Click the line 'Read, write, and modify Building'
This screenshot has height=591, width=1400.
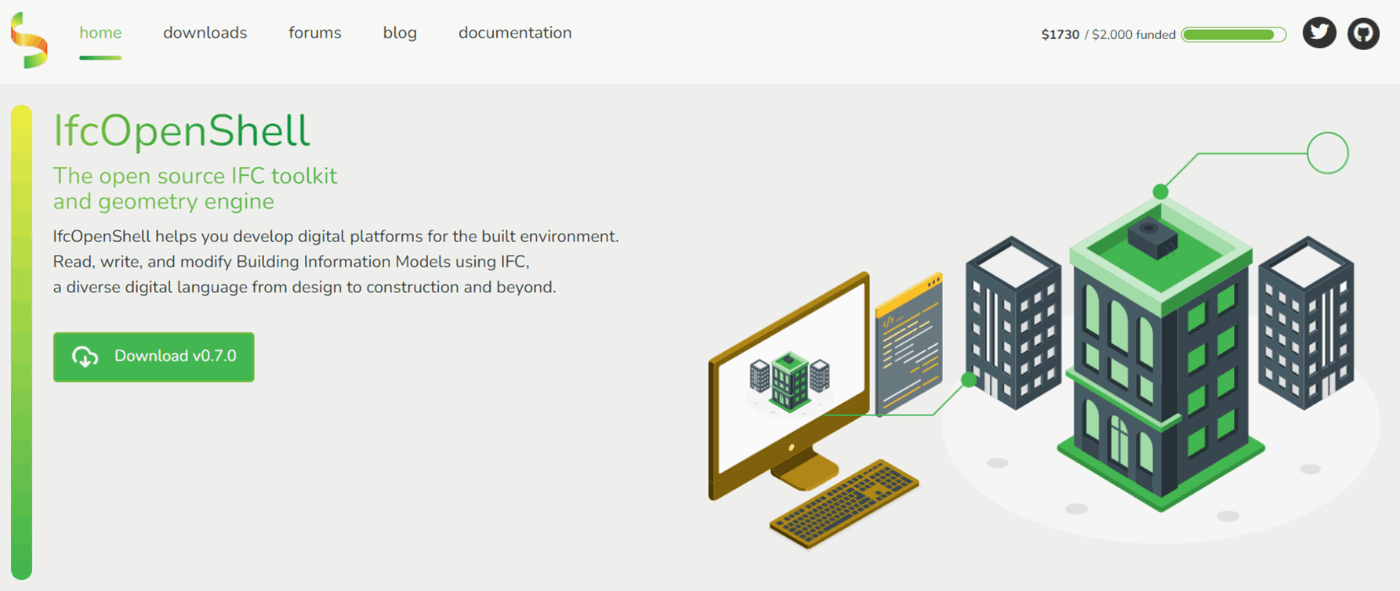[290, 262]
